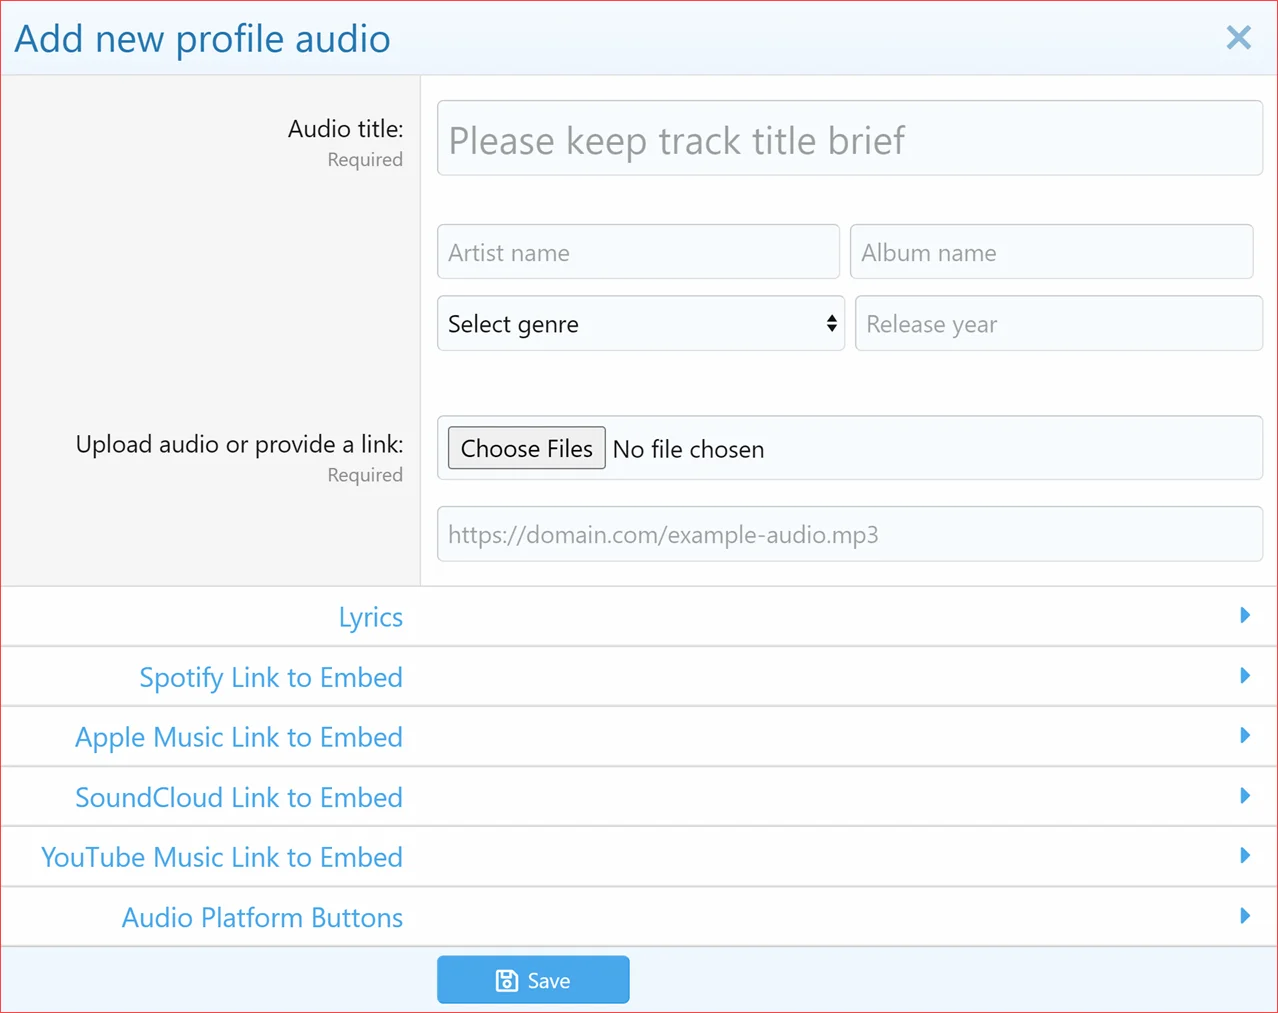Click the Album name text box
The image size is (1278, 1013).
click(x=1051, y=252)
